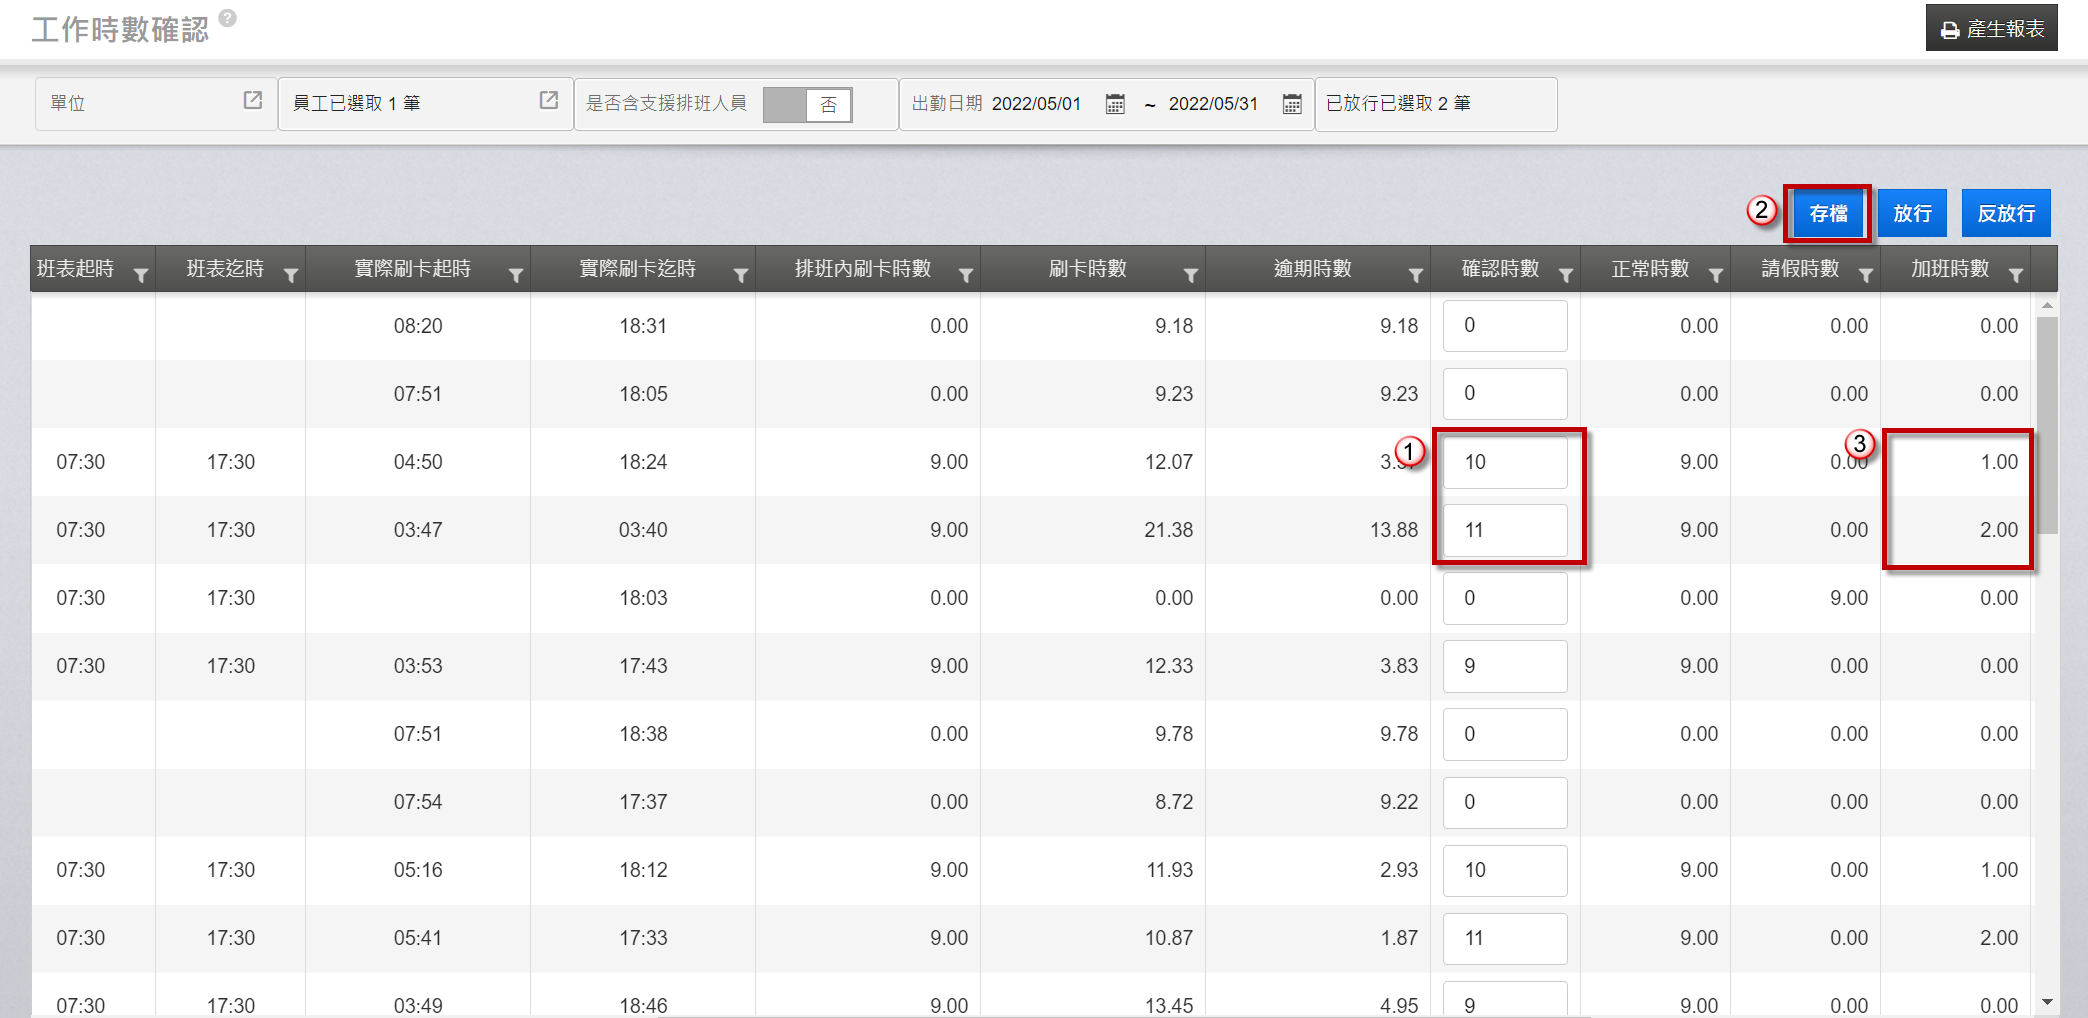Filter the 班表起時 column
Image resolution: width=2088 pixels, height=1018 pixels.
[141, 275]
